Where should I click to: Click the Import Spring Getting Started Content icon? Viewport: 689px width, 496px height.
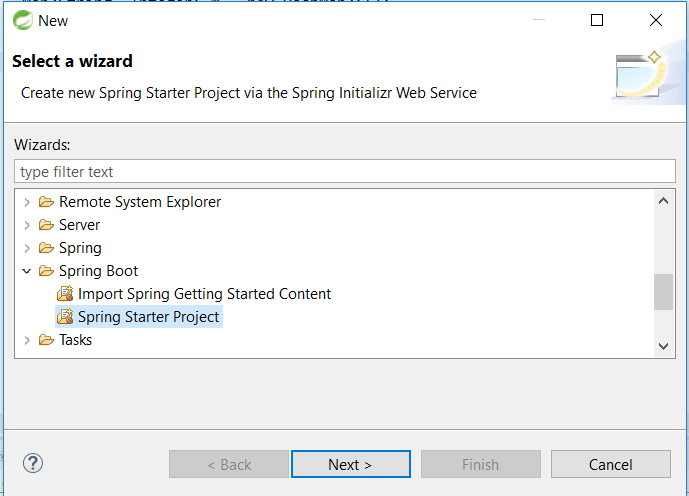[x=65, y=294]
